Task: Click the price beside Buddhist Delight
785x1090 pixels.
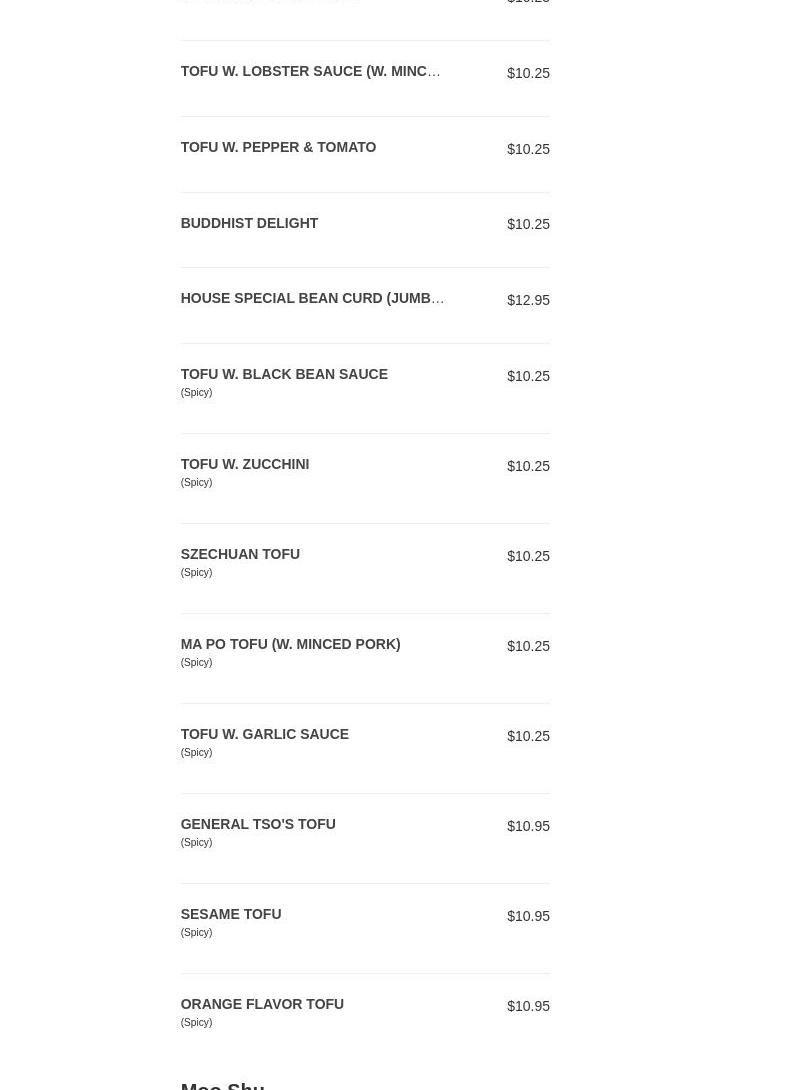Action: point(528,225)
